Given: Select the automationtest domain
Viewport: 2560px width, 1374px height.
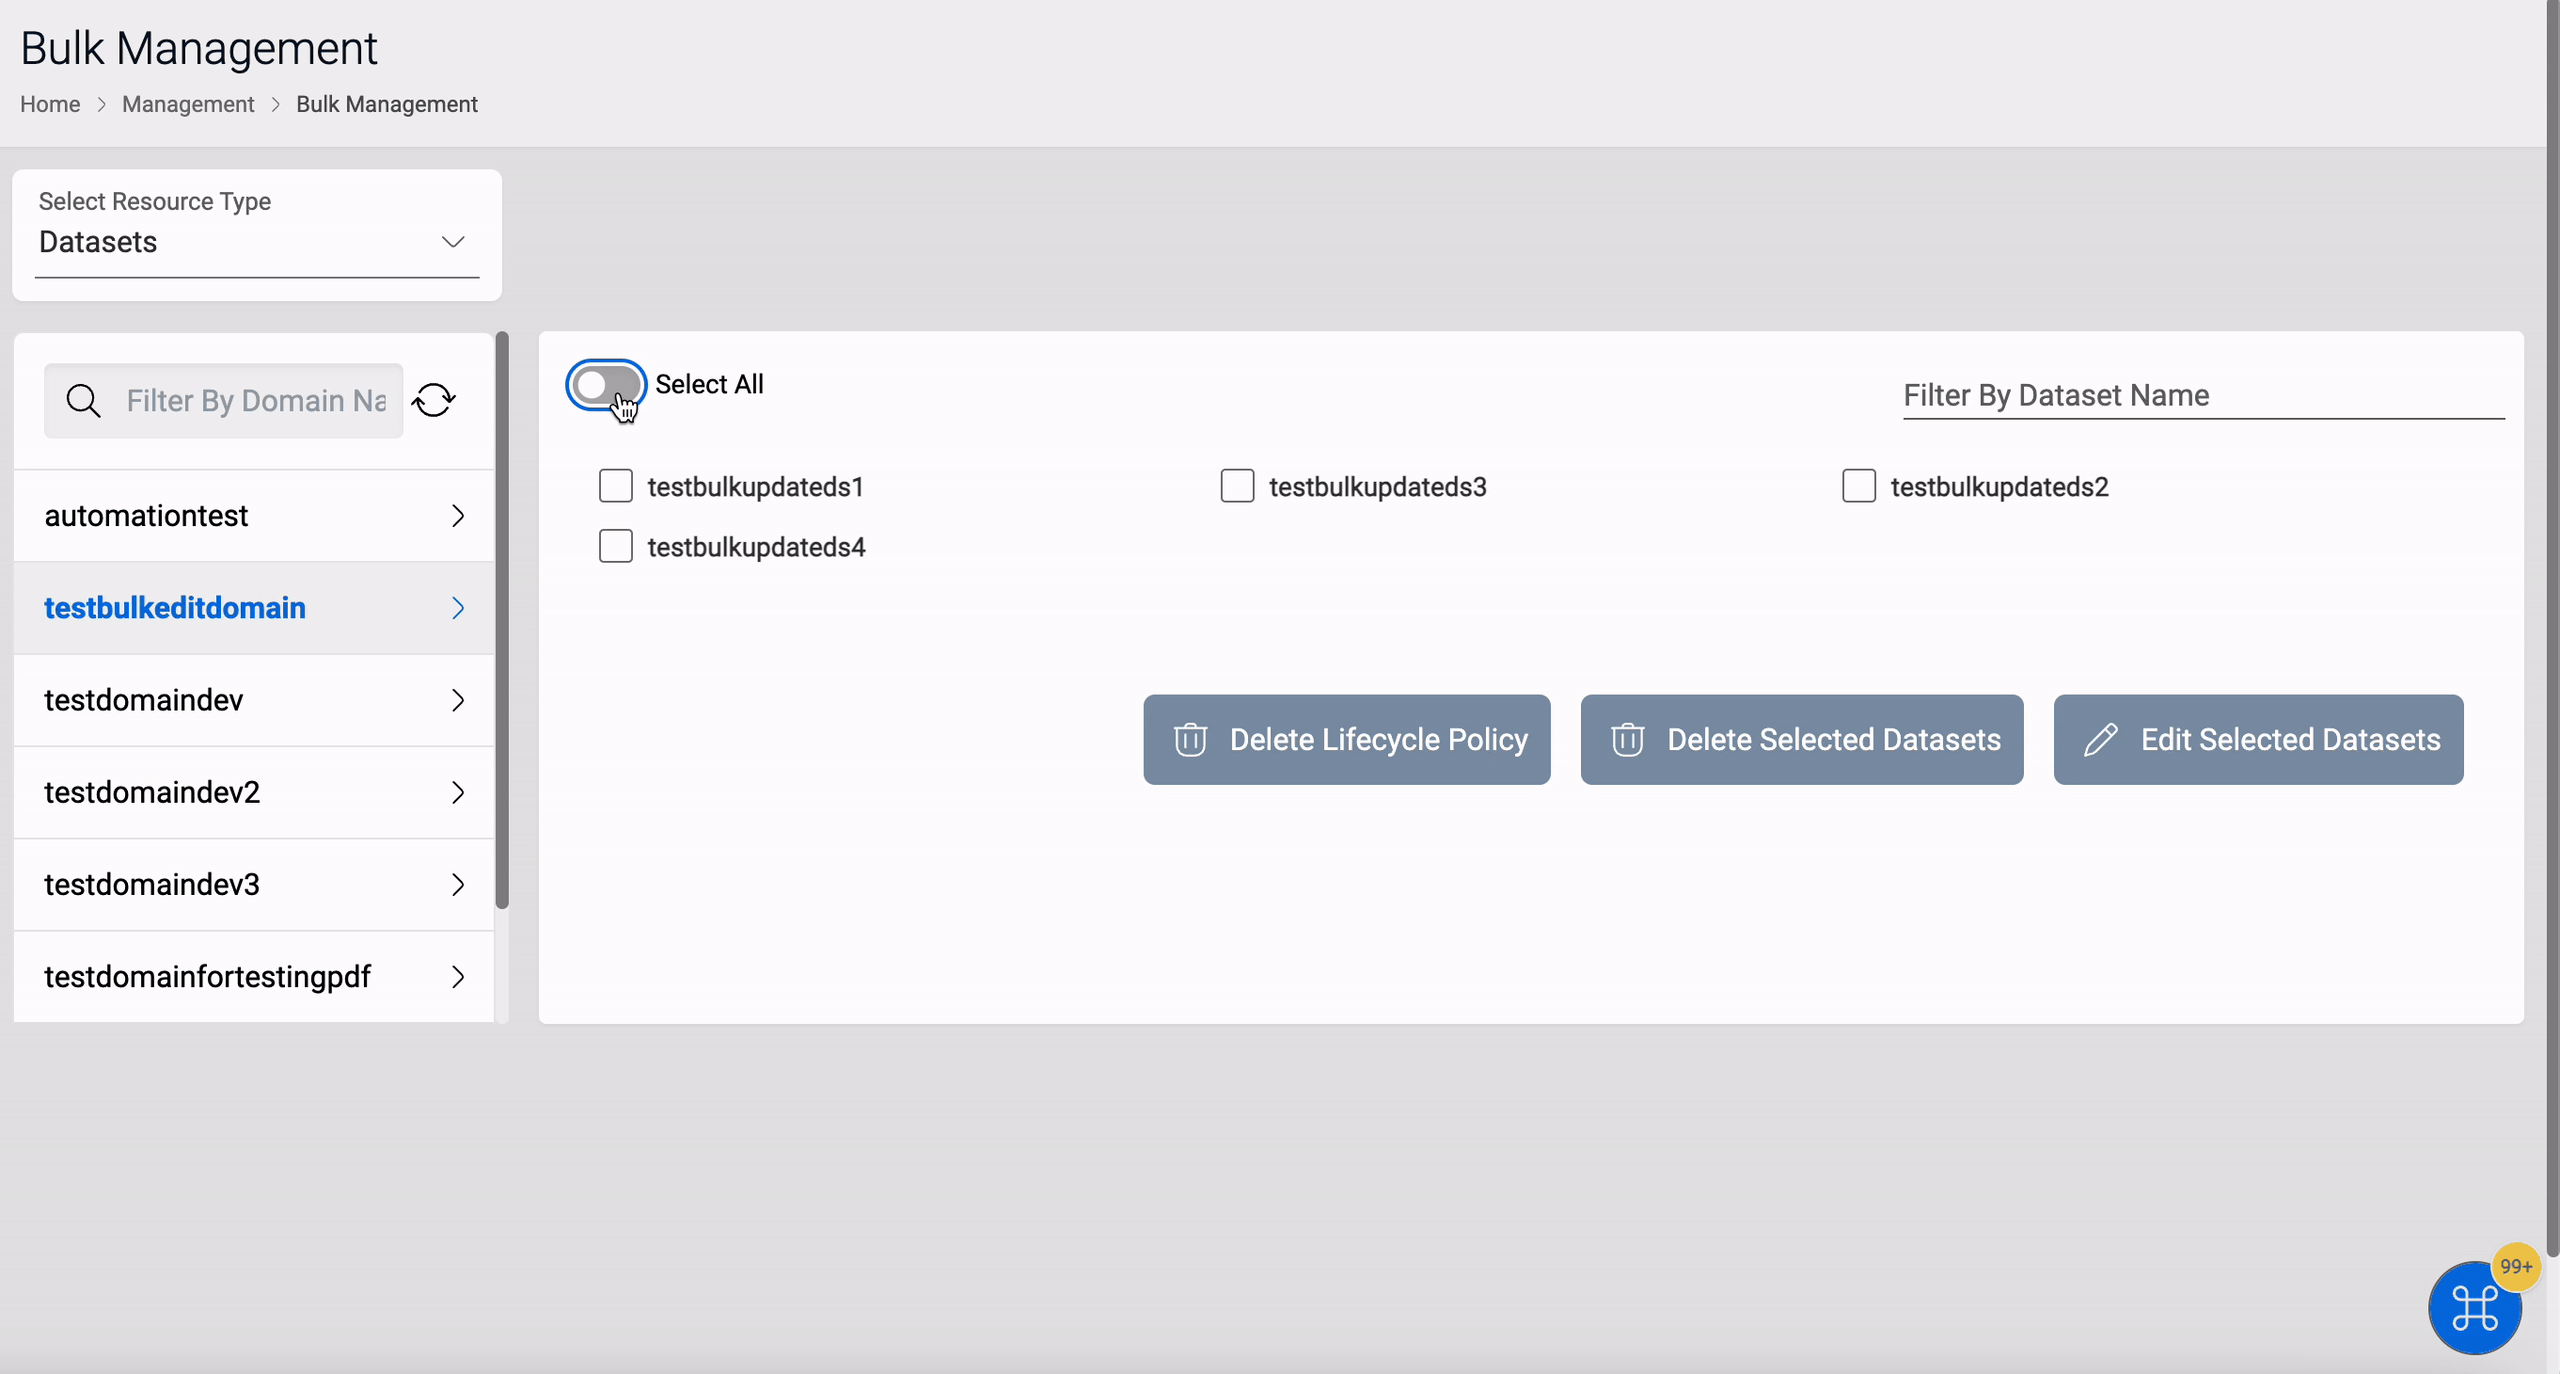Looking at the screenshot, I should (x=254, y=516).
